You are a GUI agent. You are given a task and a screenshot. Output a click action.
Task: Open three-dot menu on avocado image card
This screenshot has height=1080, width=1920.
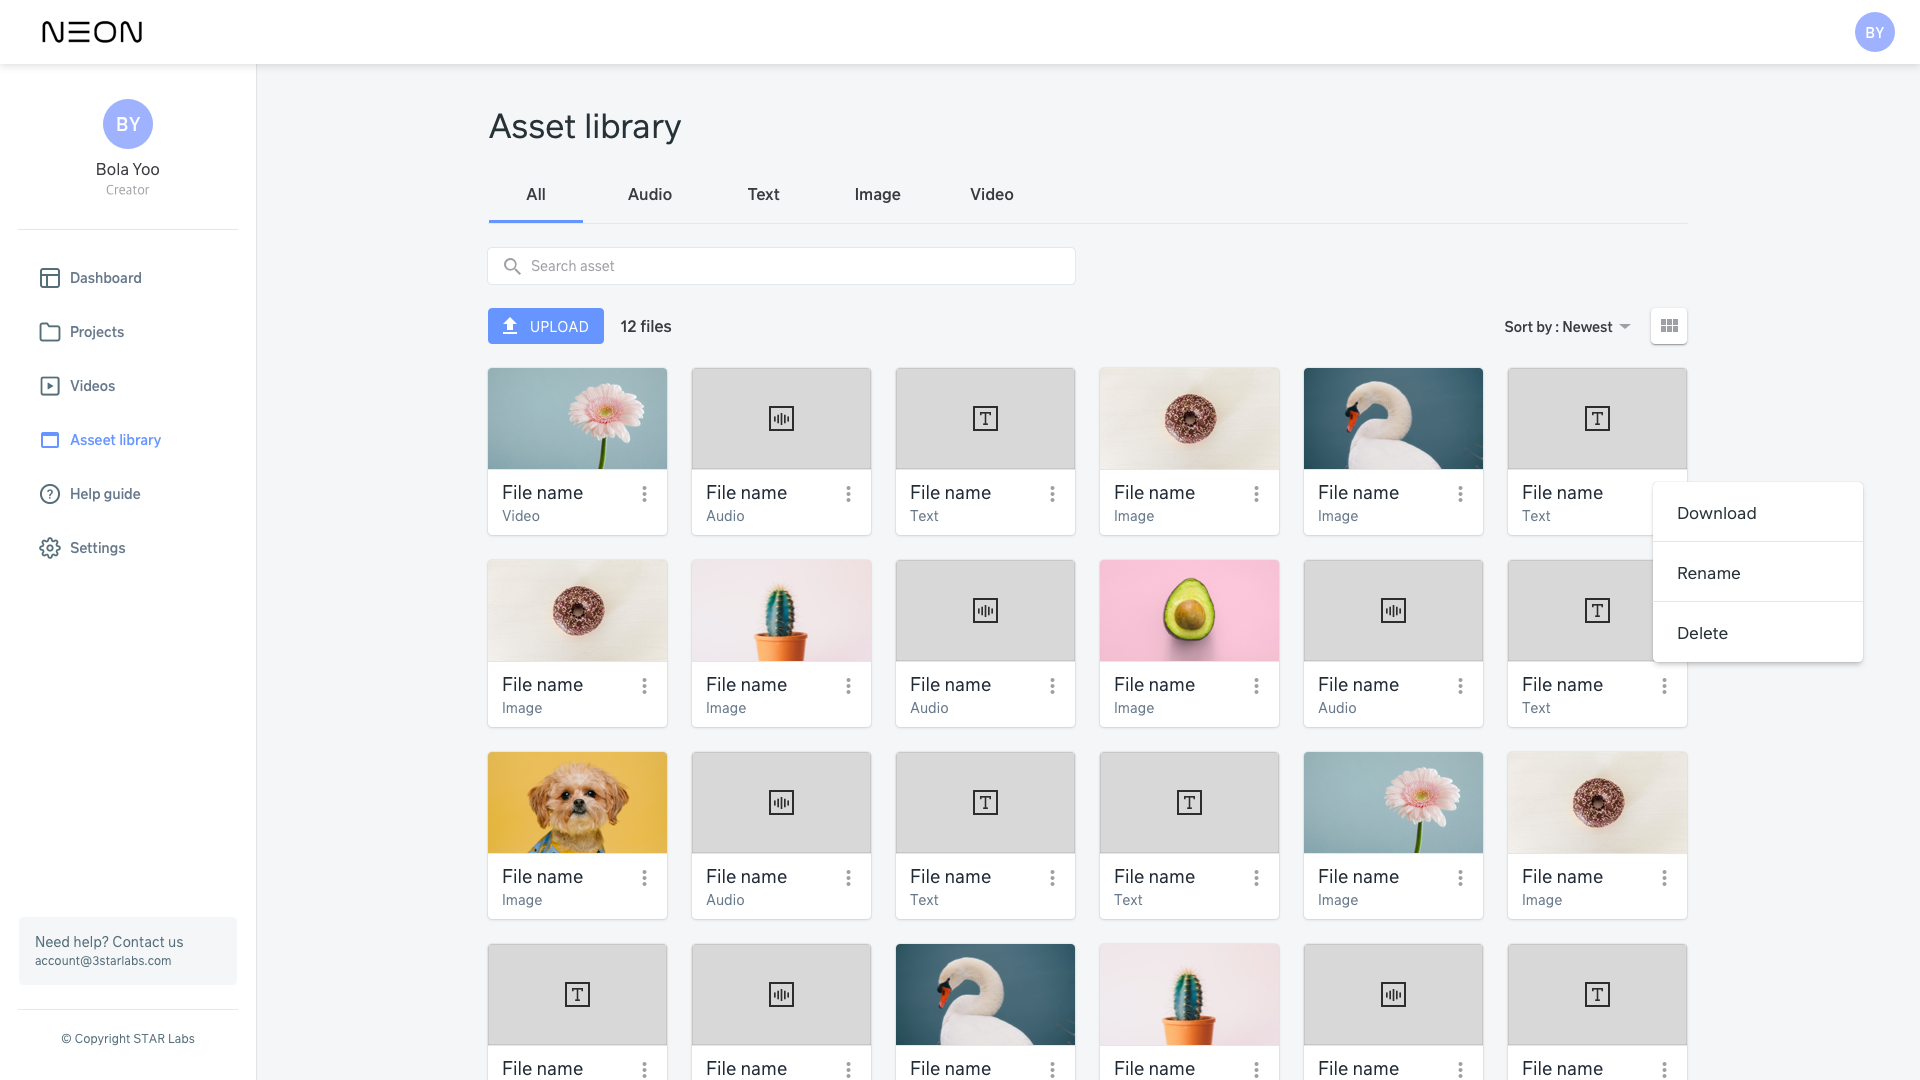coord(1256,686)
